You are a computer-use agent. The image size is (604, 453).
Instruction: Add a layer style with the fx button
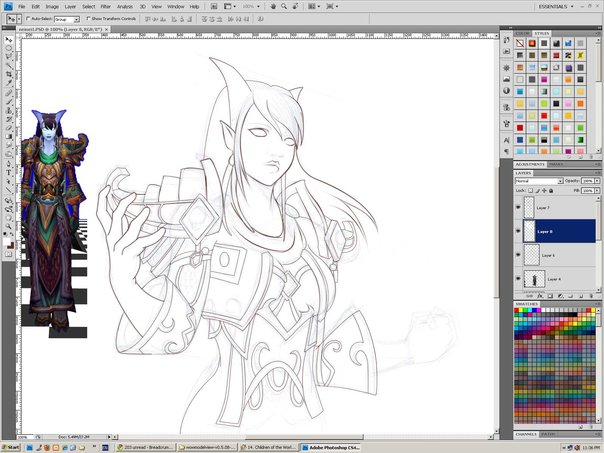coord(540,296)
